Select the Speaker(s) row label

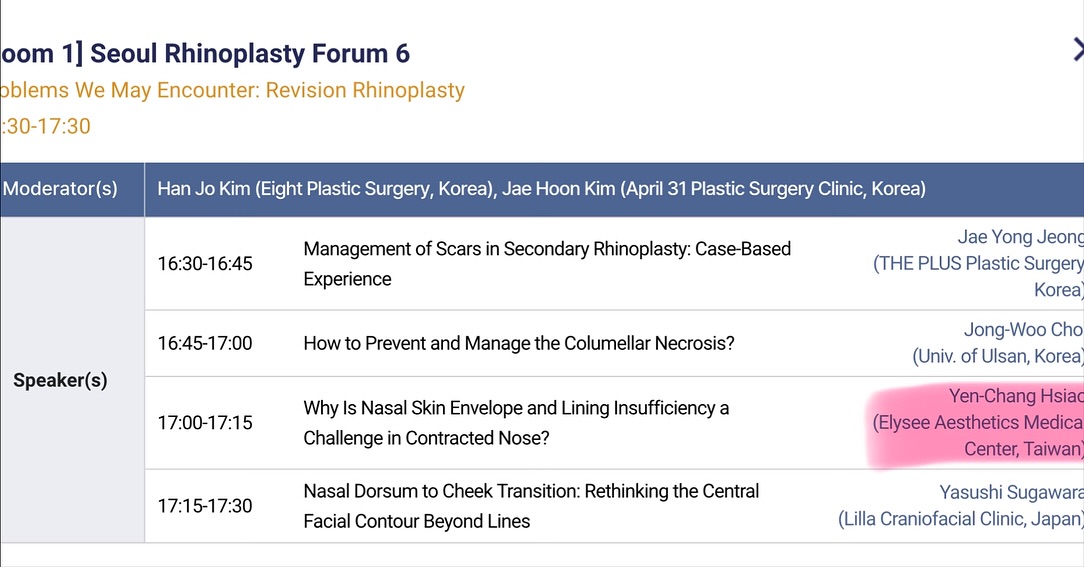60,380
